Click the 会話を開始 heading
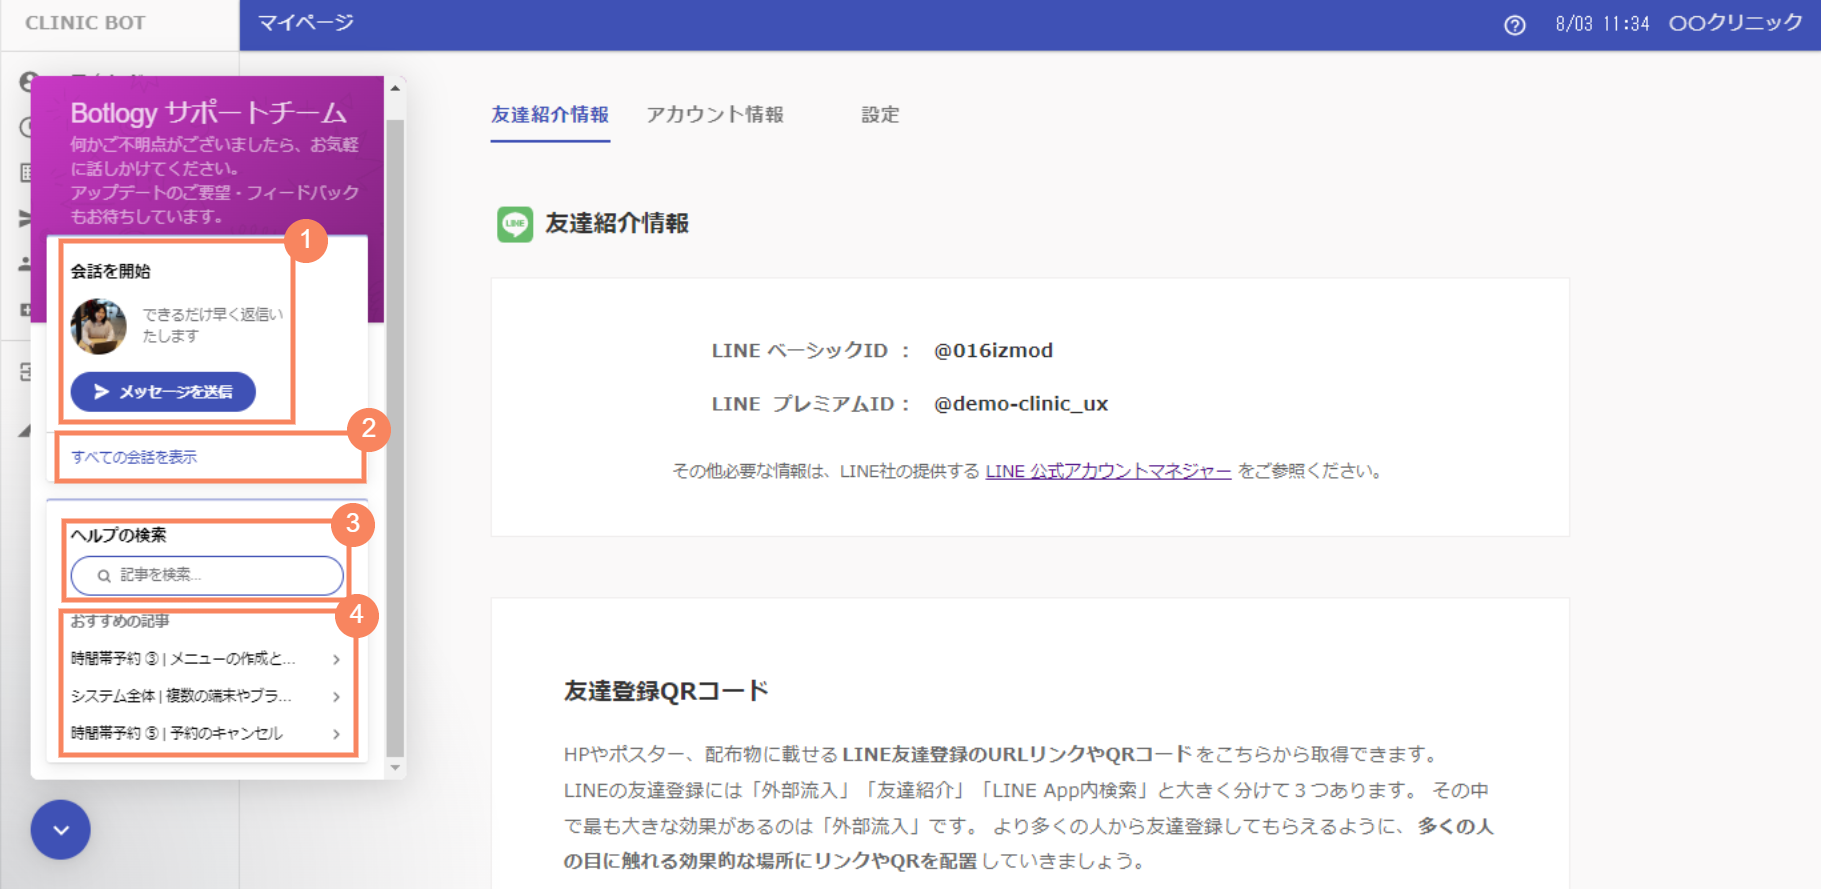 (x=110, y=271)
